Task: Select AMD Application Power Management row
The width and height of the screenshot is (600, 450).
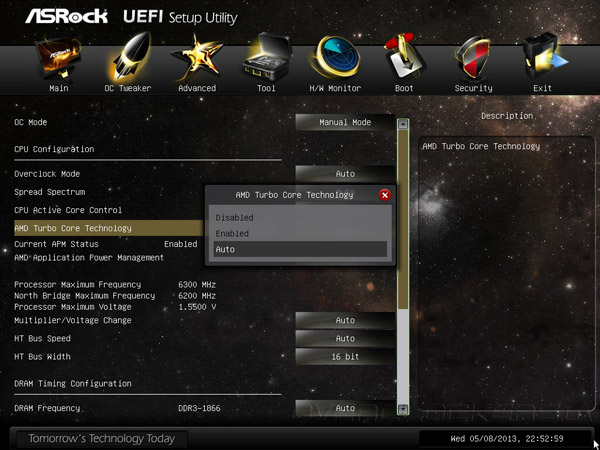Action: pos(89,258)
